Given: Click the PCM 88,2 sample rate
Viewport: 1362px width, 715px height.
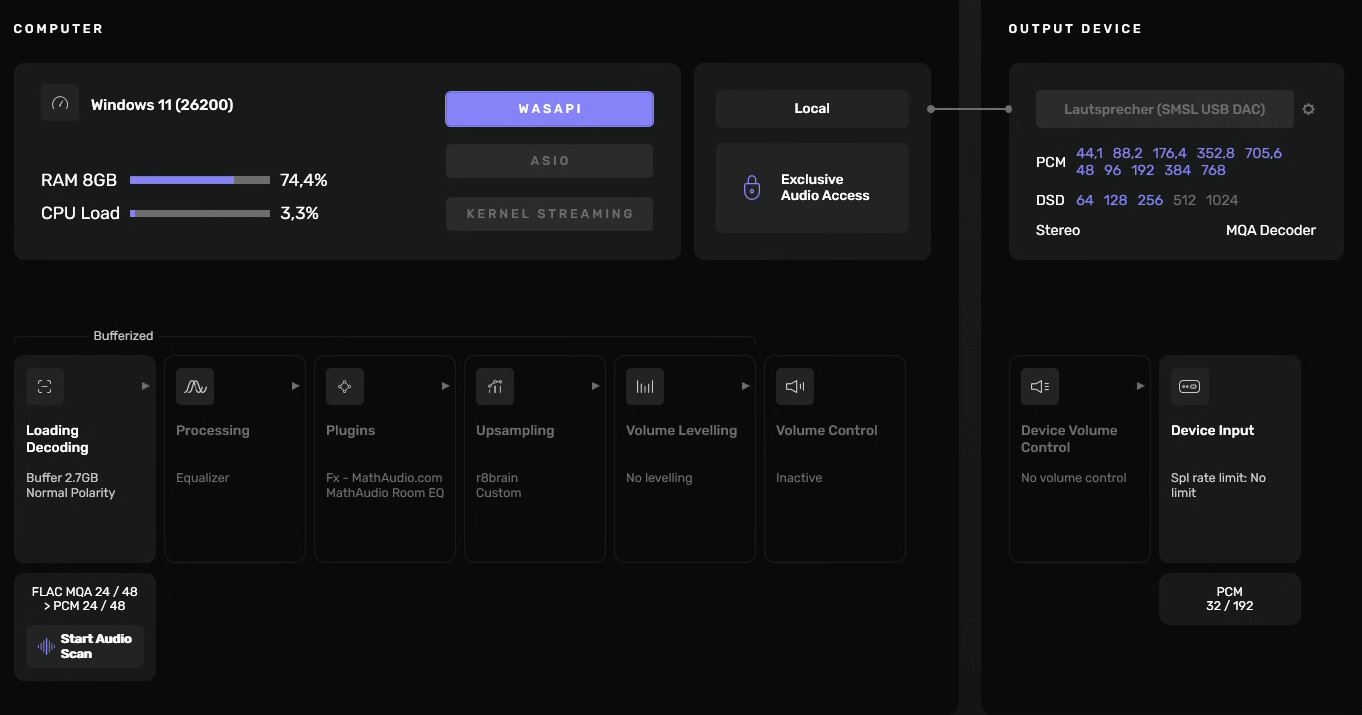Looking at the screenshot, I should [1127, 153].
